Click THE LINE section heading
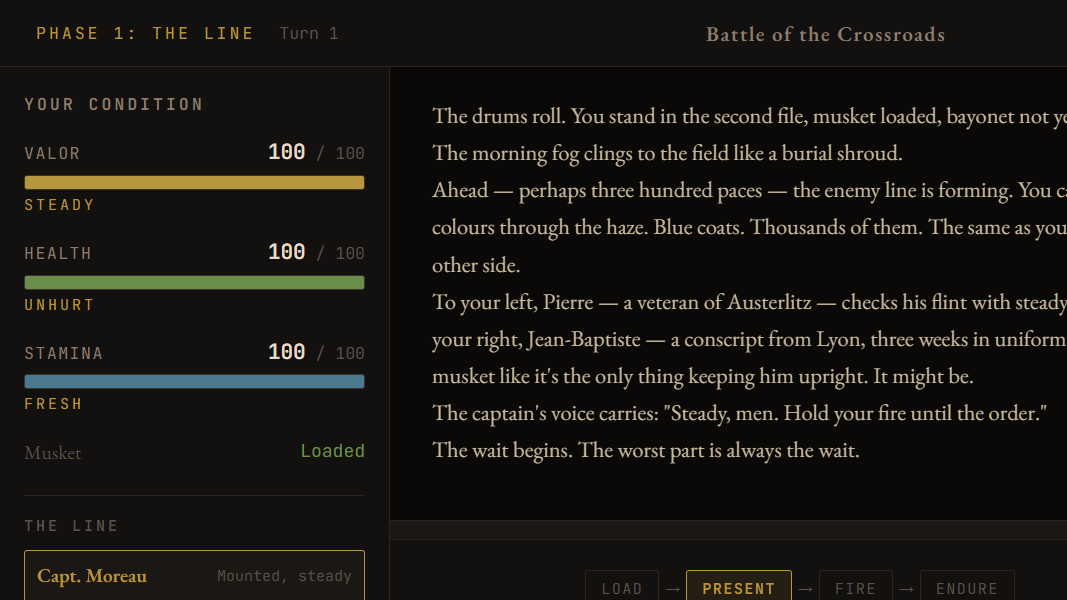Image resolution: width=1067 pixels, height=600 pixels. coord(71,525)
